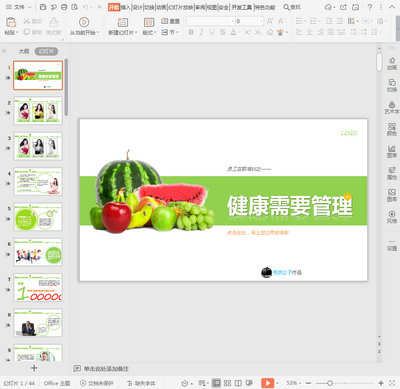400x389 pixels.
Task: Open the Slide Show (幻灯片放映) tab
Action: [x=181, y=7]
